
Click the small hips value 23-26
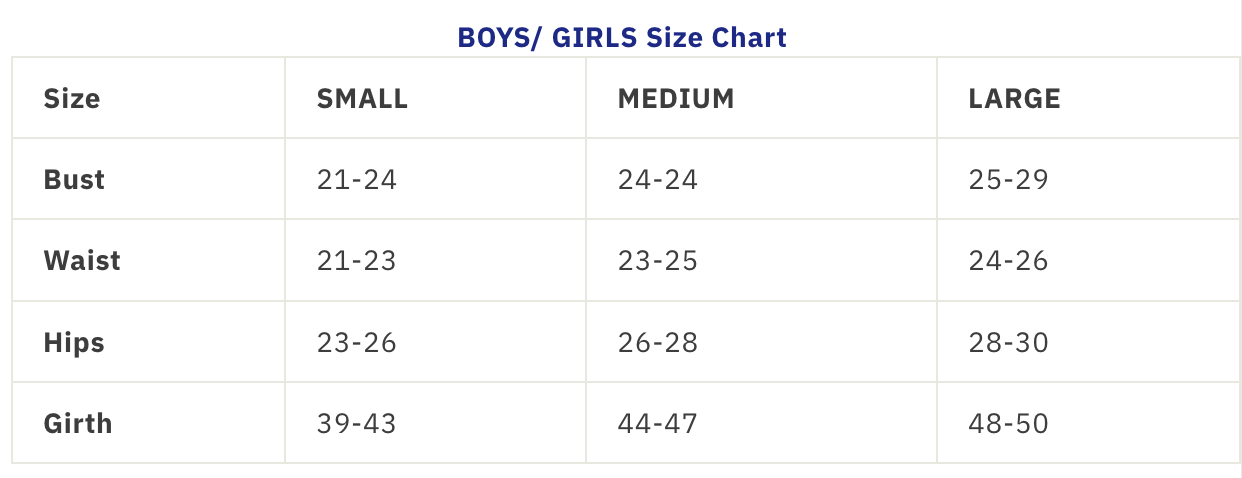tap(357, 343)
